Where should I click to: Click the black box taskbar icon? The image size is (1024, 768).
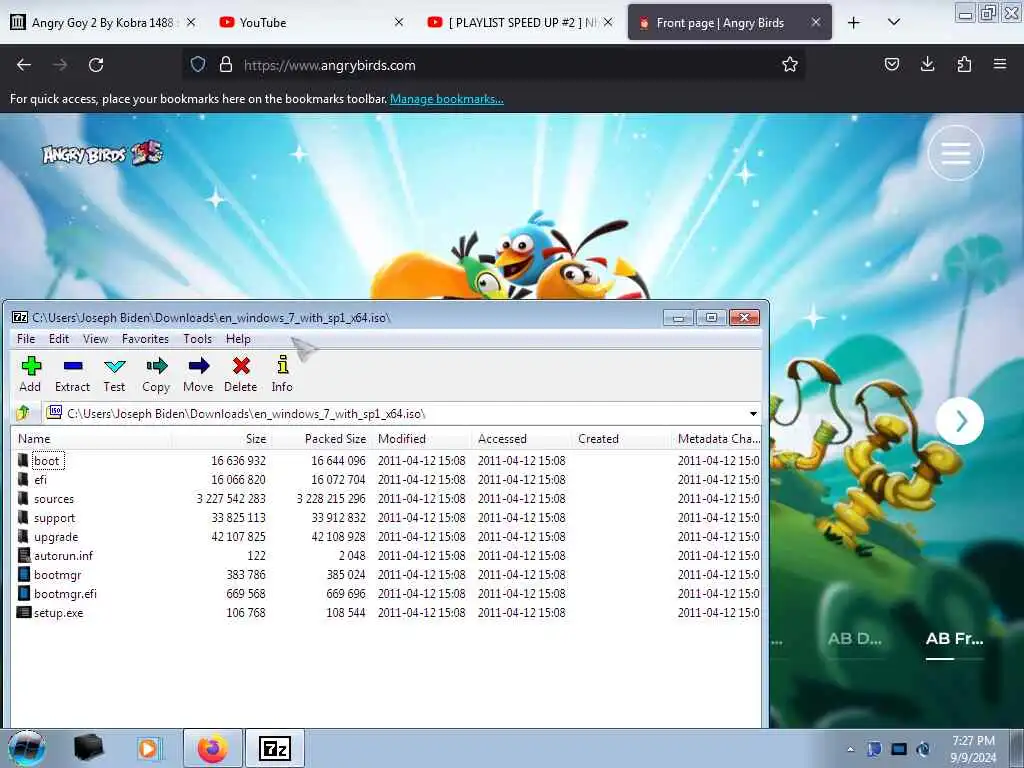coord(88,748)
